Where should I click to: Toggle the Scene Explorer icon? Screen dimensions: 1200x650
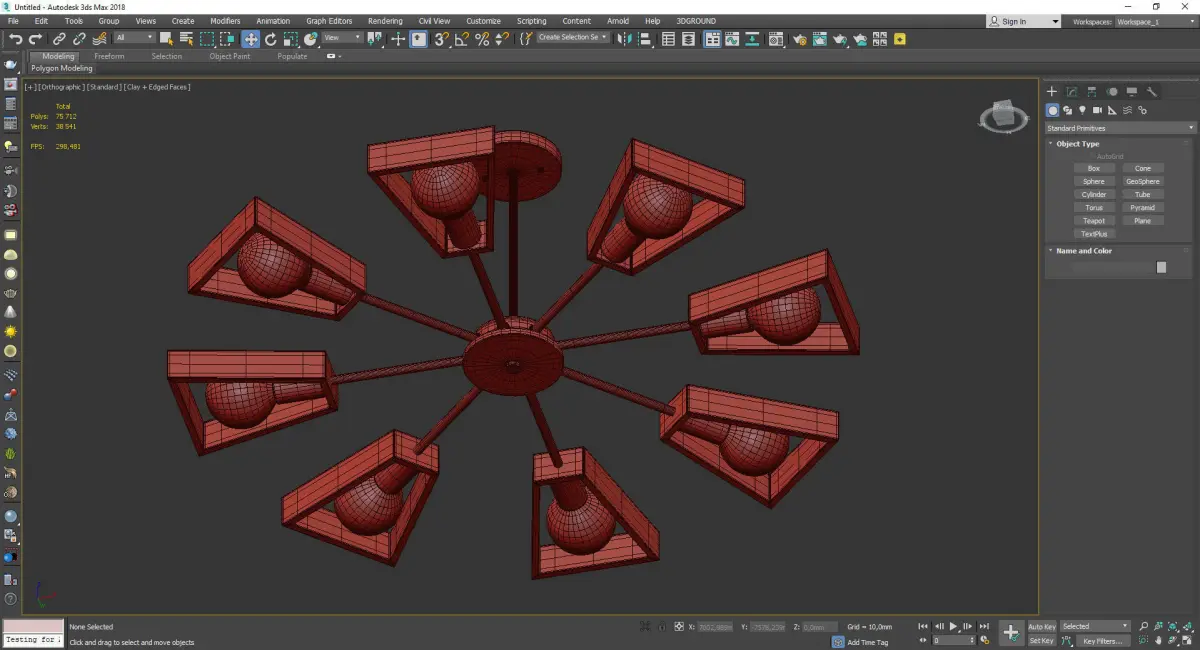[669, 39]
